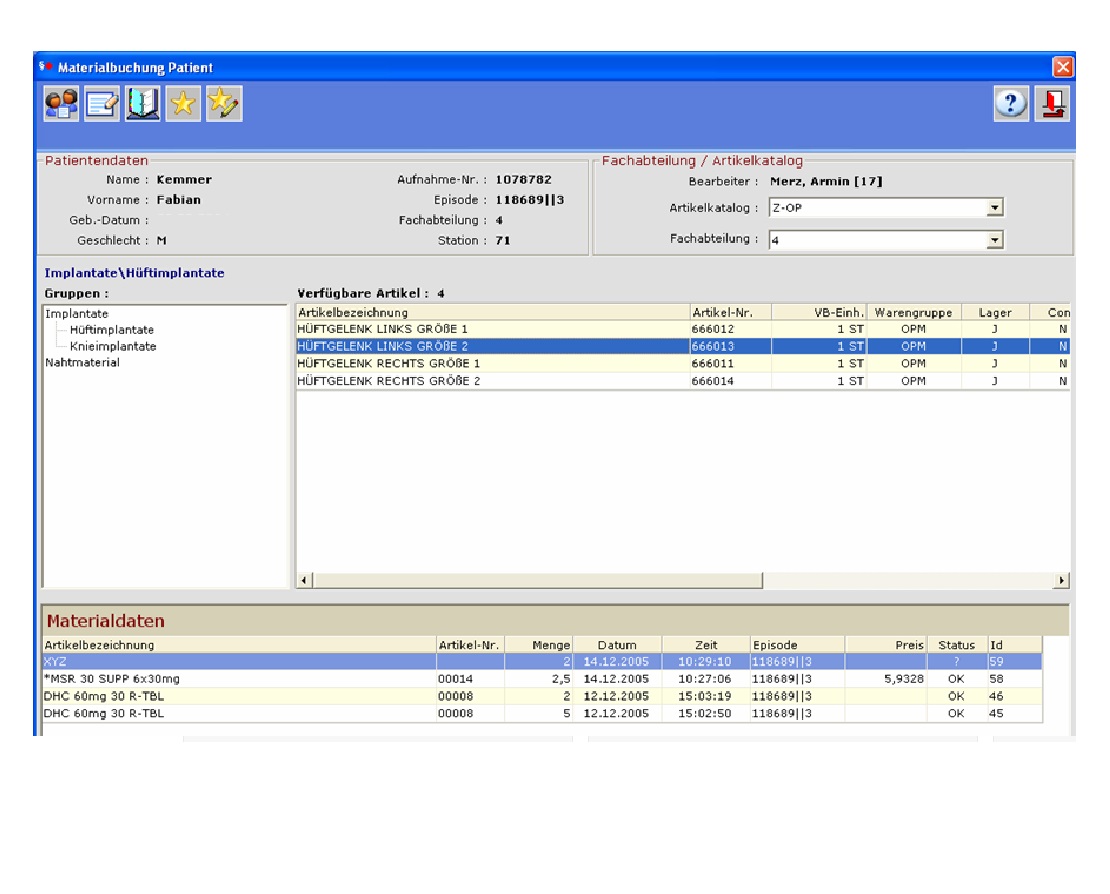Click article number 666013
The image size is (1110, 894).
712,346
